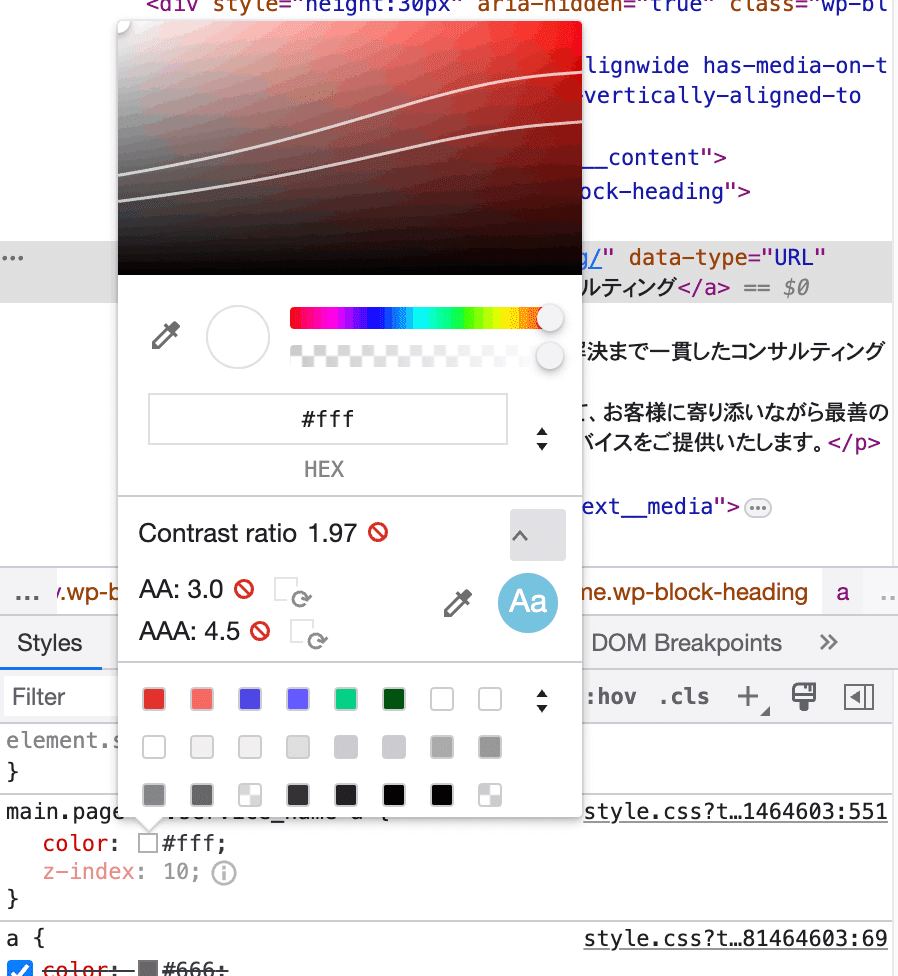Click the HEX color value input field
This screenshot has width=898, height=976.
[x=328, y=419]
